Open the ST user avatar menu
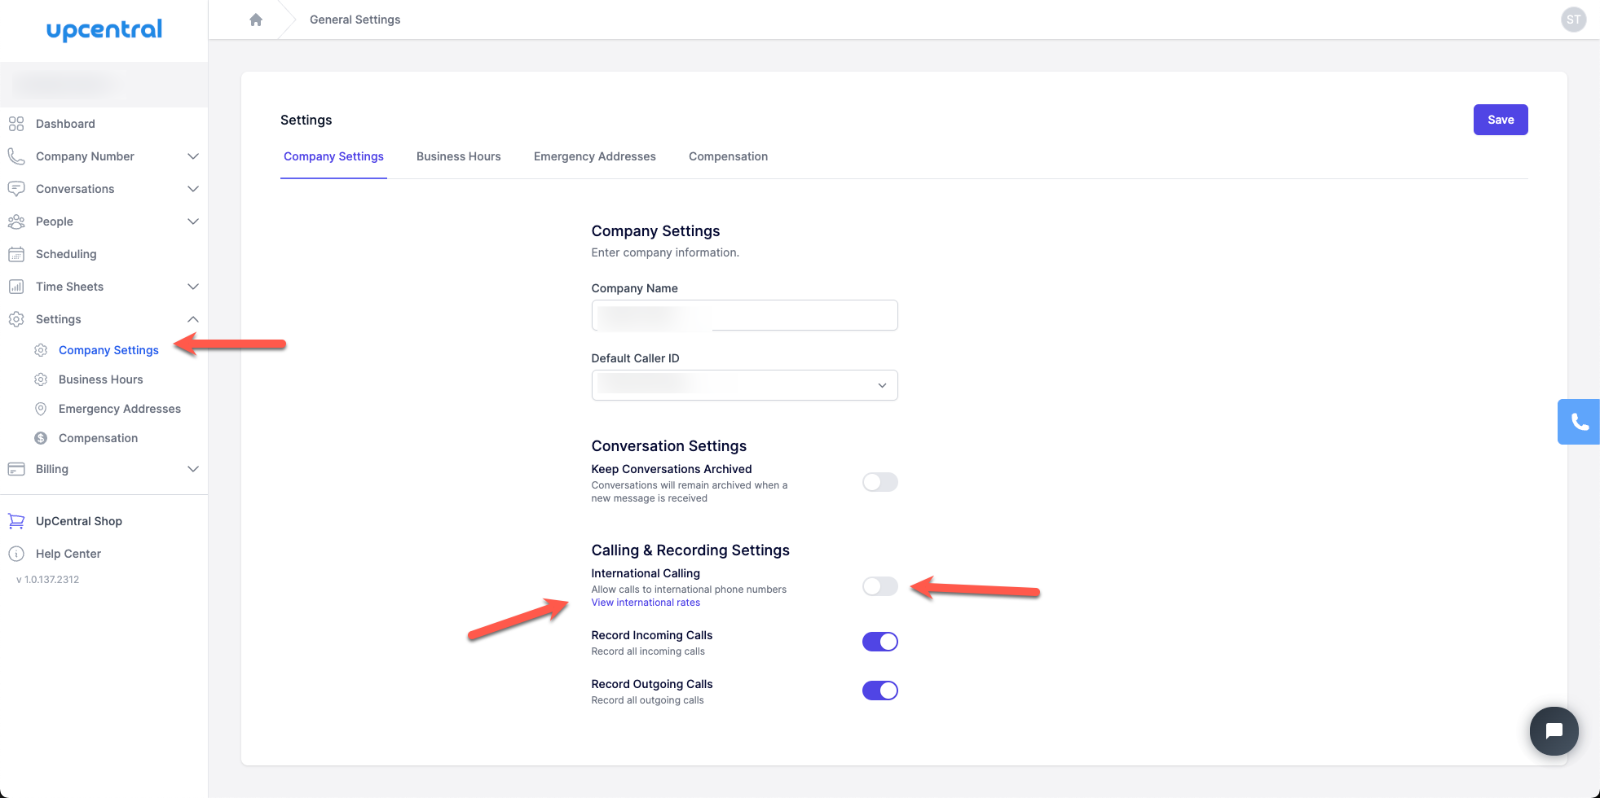This screenshot has width=1600, height=798. click(1573, 20)
